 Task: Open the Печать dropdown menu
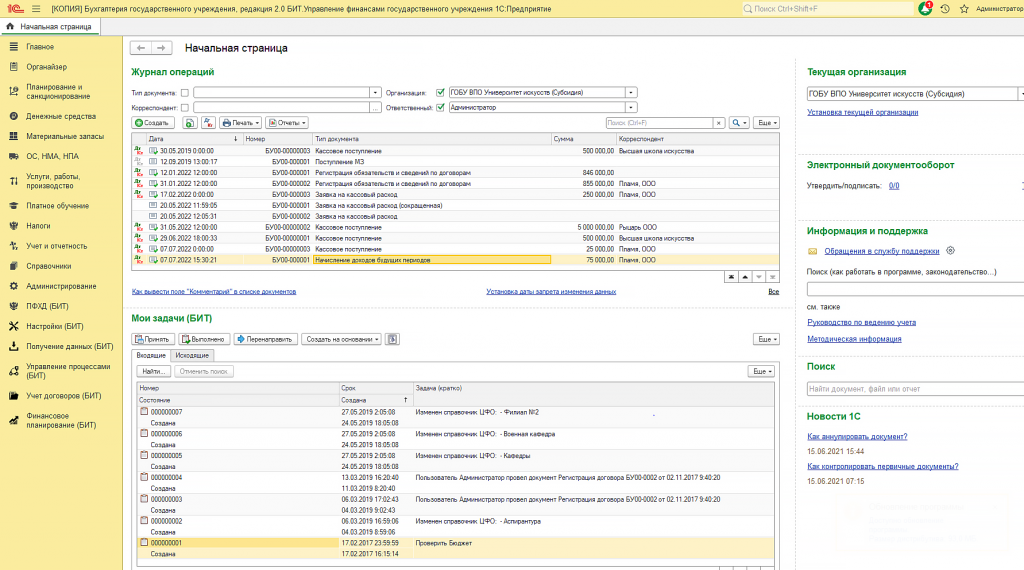coord(241,123)
